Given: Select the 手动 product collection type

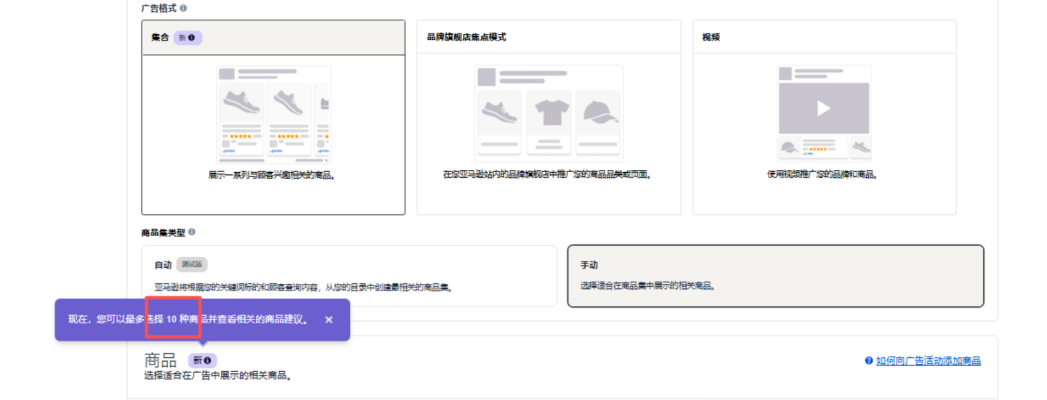Looking at the screenshot, I should click(775, 276).
